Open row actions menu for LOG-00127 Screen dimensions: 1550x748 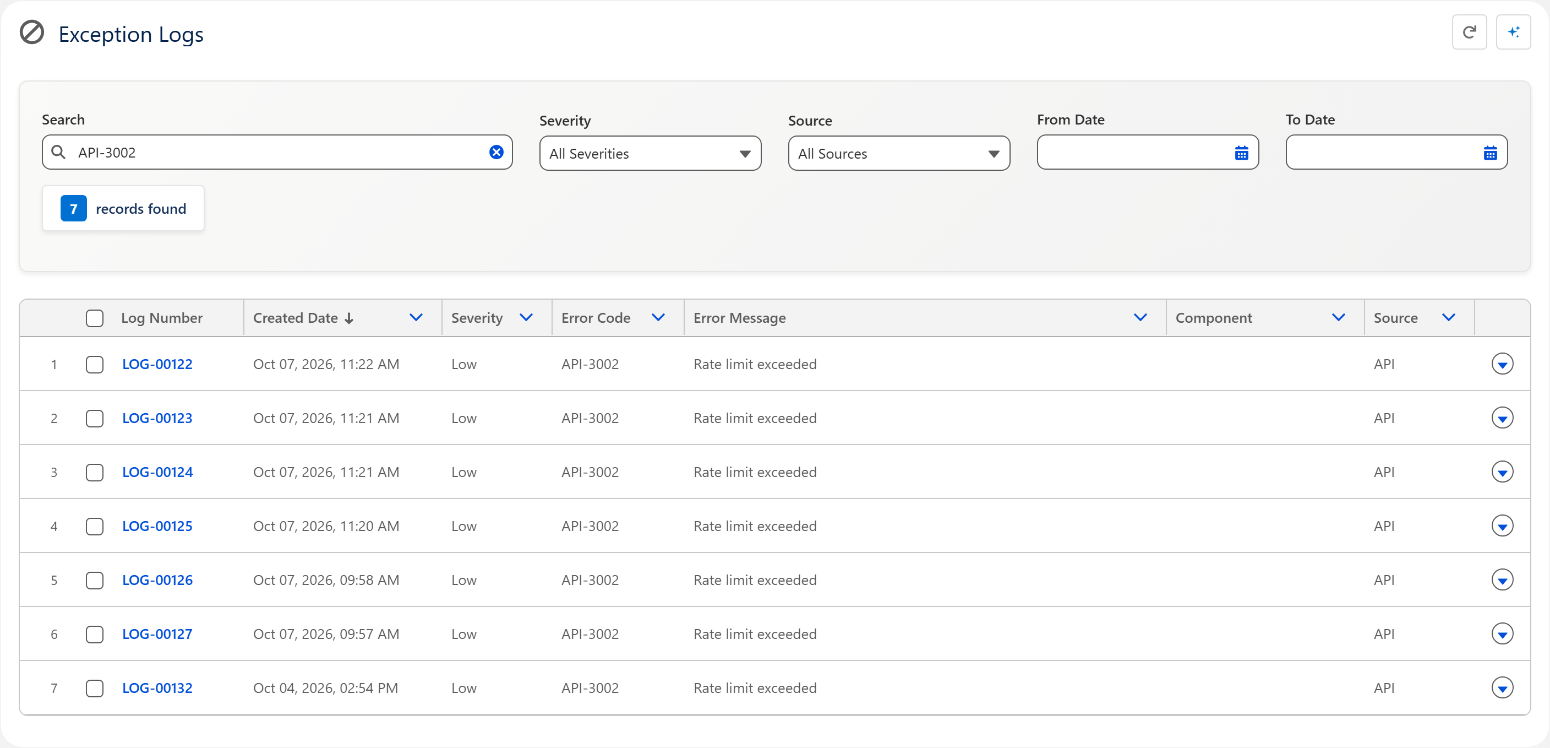pos(1502,634)
